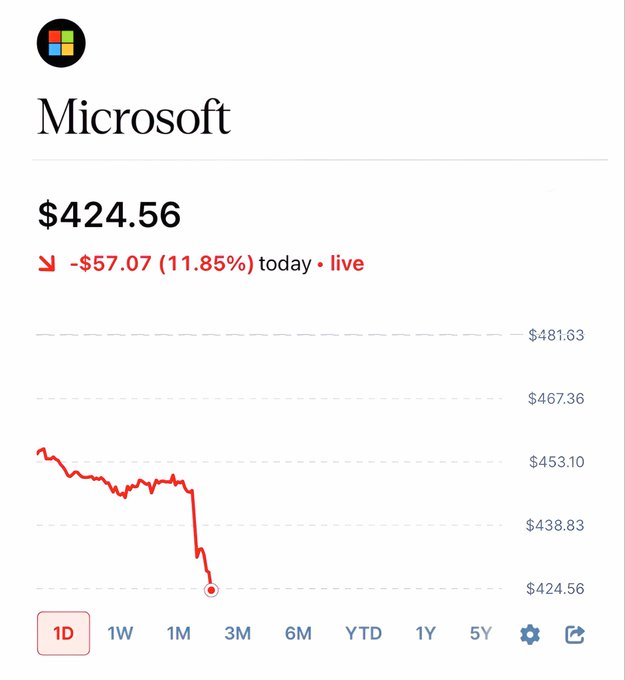The height and width of the screenshot is (680, 625).
Task: View the 1Y price history
Action: tap(426, 633)
